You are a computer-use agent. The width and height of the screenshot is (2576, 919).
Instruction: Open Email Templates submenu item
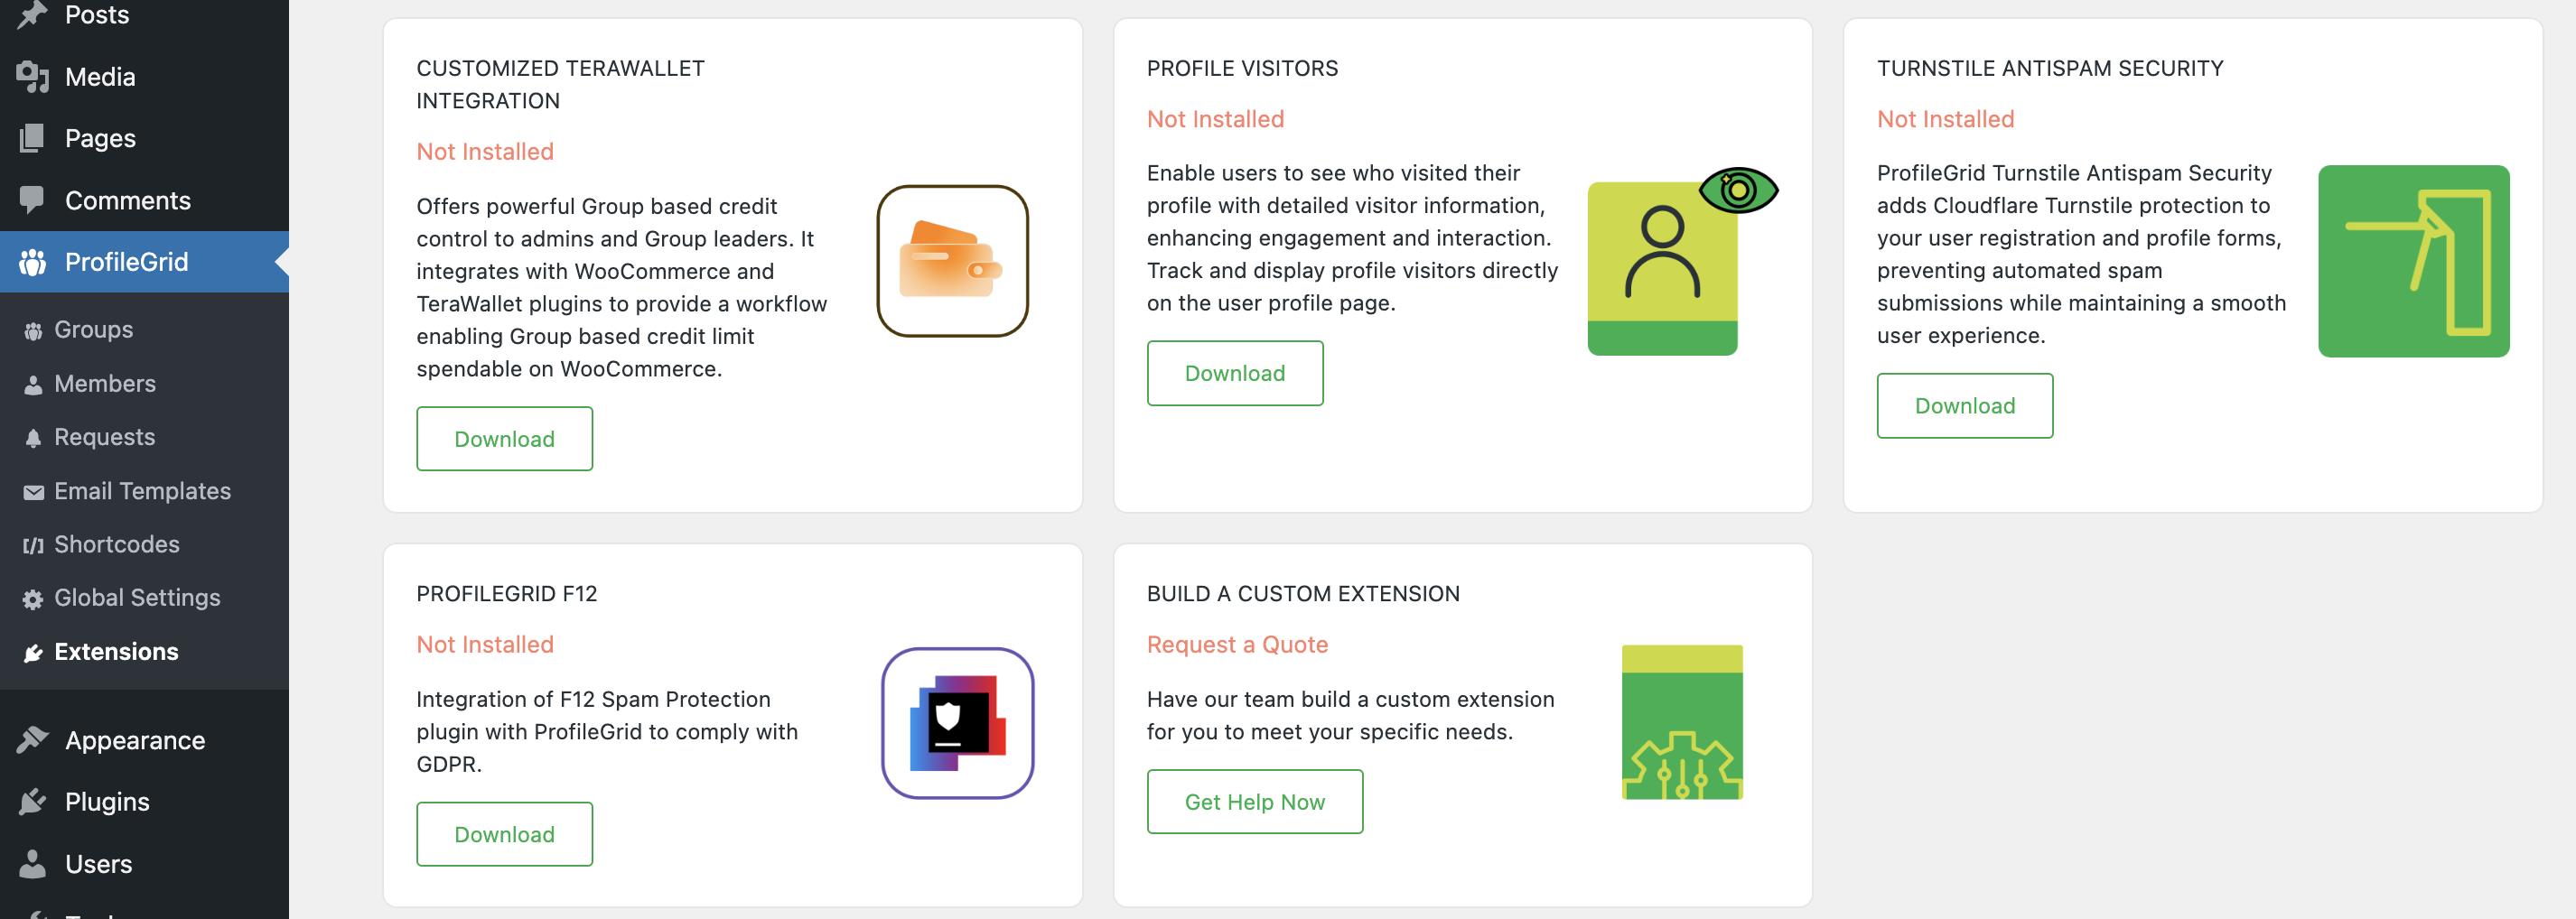coord(142,491)
